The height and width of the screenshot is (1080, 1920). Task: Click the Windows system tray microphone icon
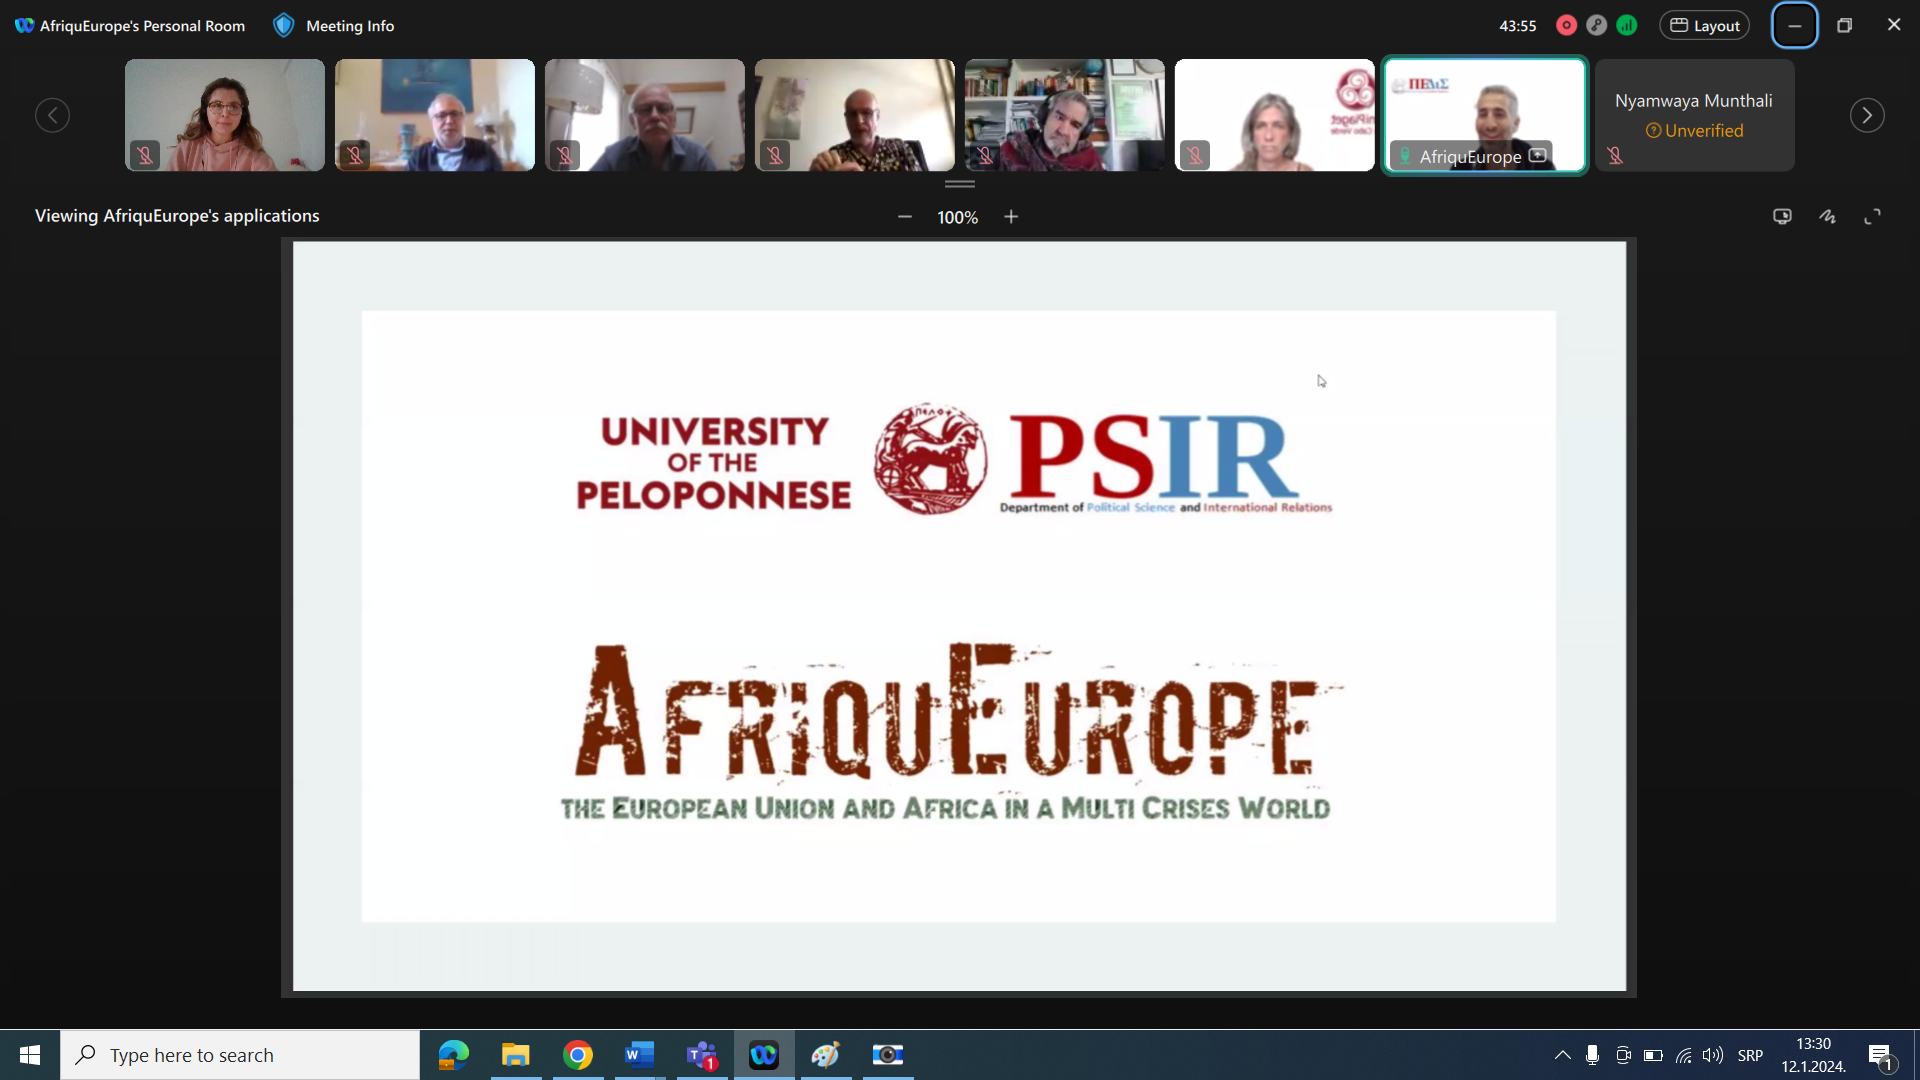pos(1592,1055)
